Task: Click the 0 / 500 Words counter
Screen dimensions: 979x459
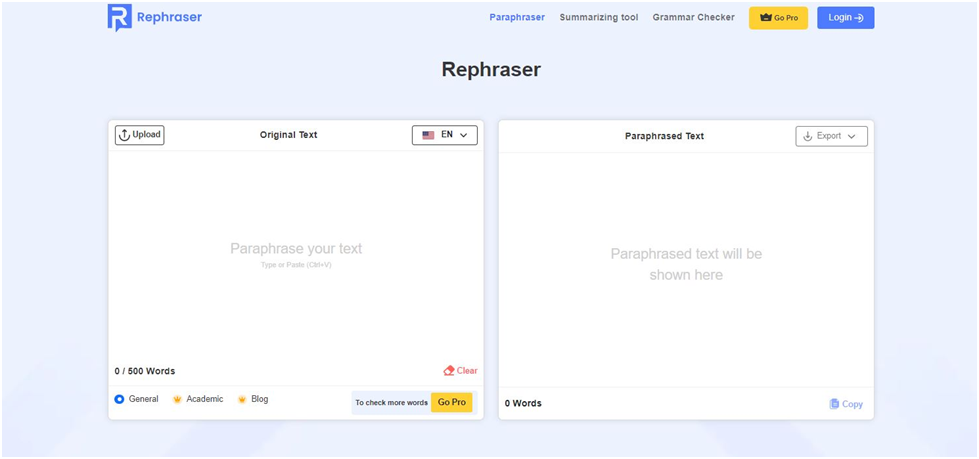Action: [145, 371]
